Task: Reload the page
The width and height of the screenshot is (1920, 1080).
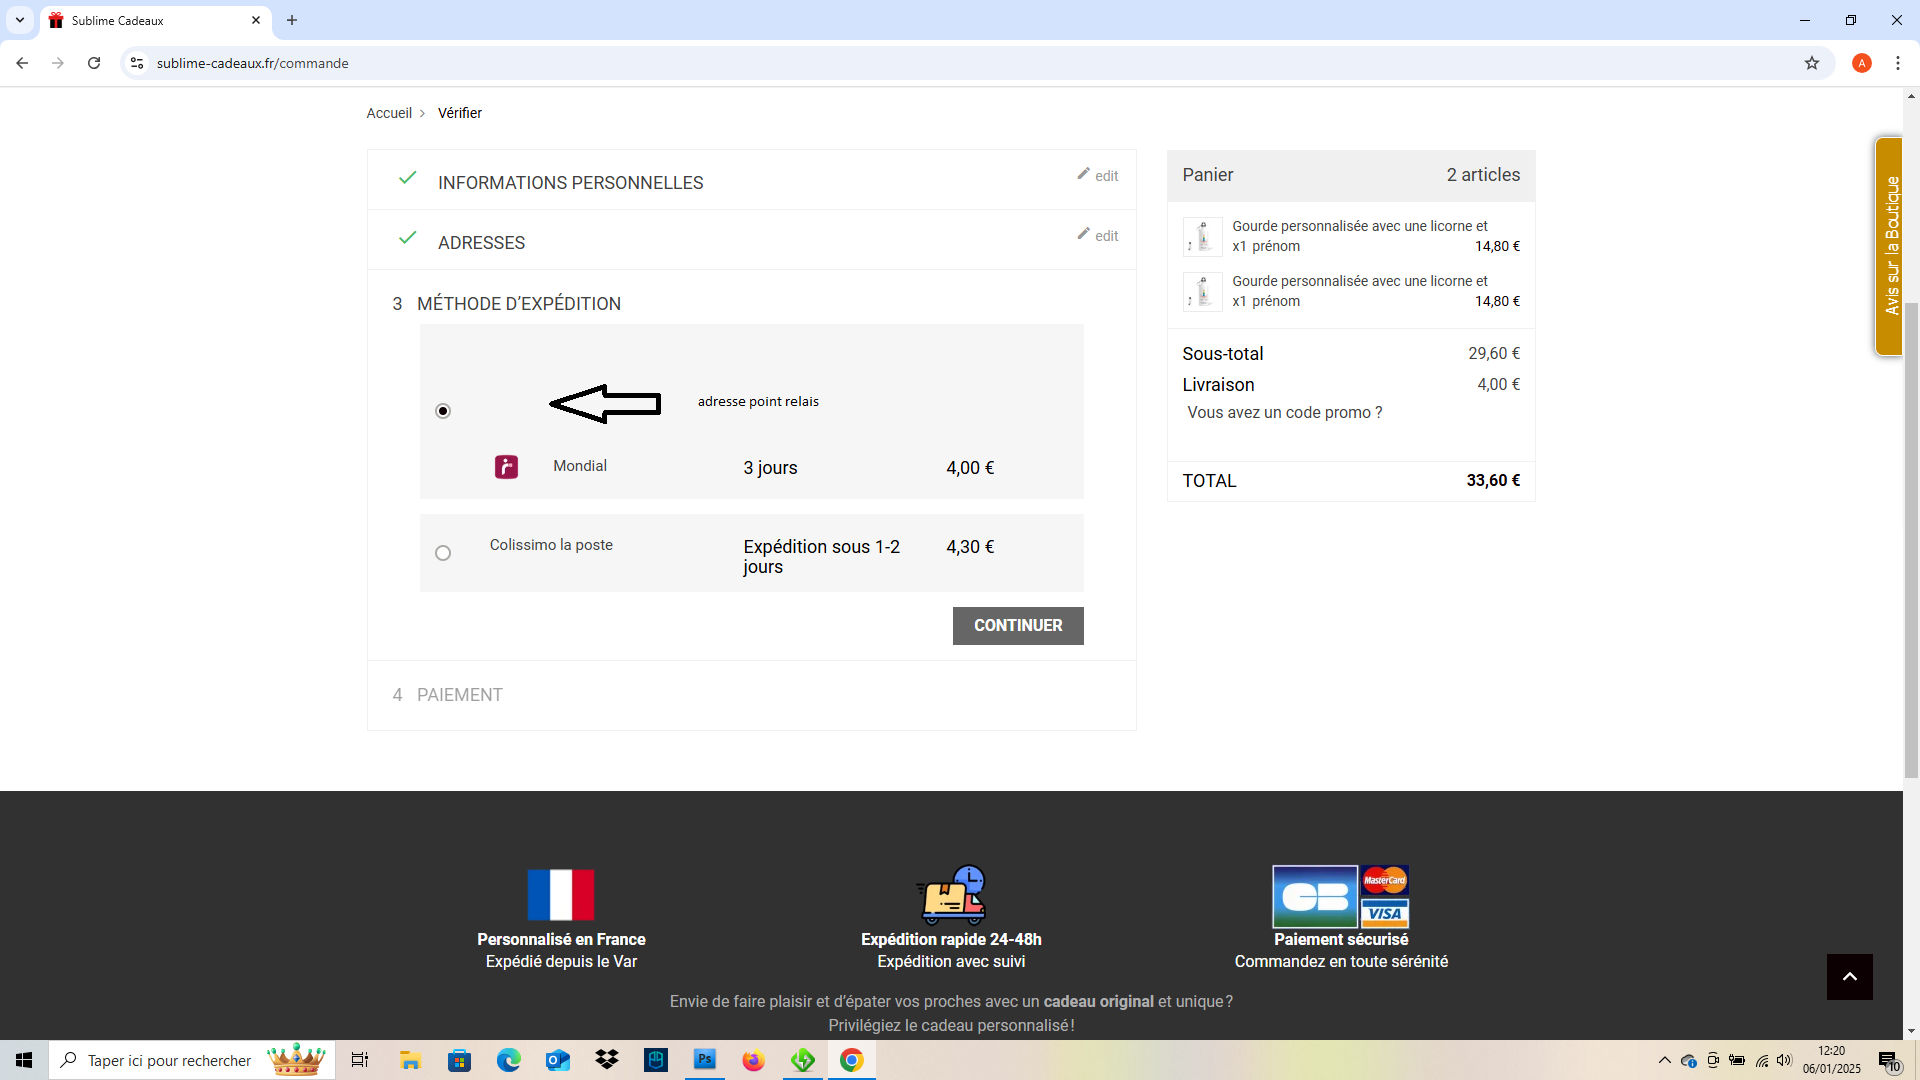Action: [x=94, y=63]
